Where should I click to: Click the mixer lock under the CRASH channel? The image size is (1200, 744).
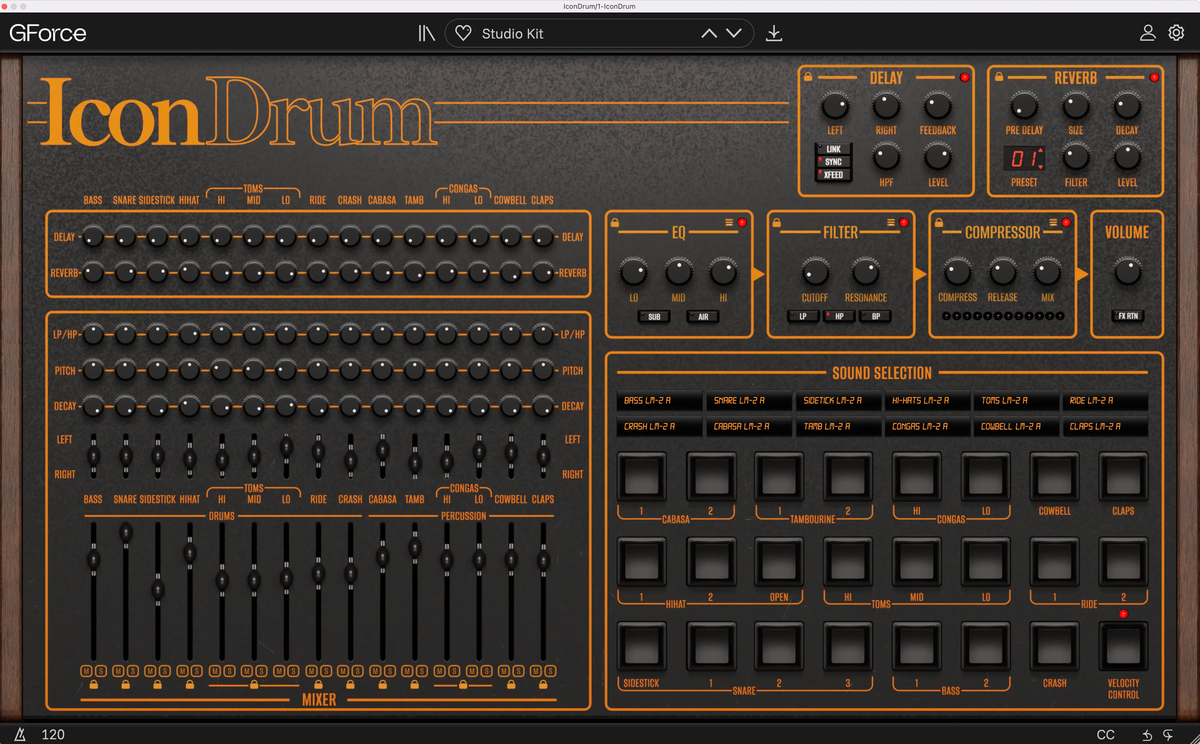pos(350,685)
